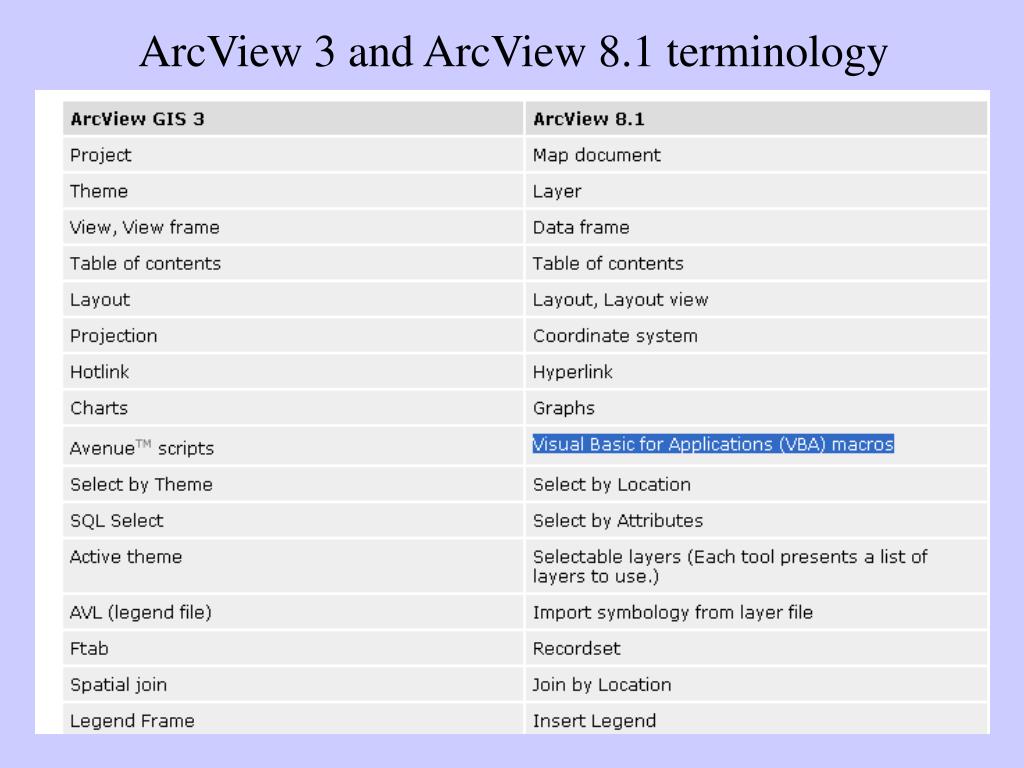The height and width of the screenshot is (768, 1024).
Task: Click the 'Spatial join' cell
Action: click(x=293, y=685)
